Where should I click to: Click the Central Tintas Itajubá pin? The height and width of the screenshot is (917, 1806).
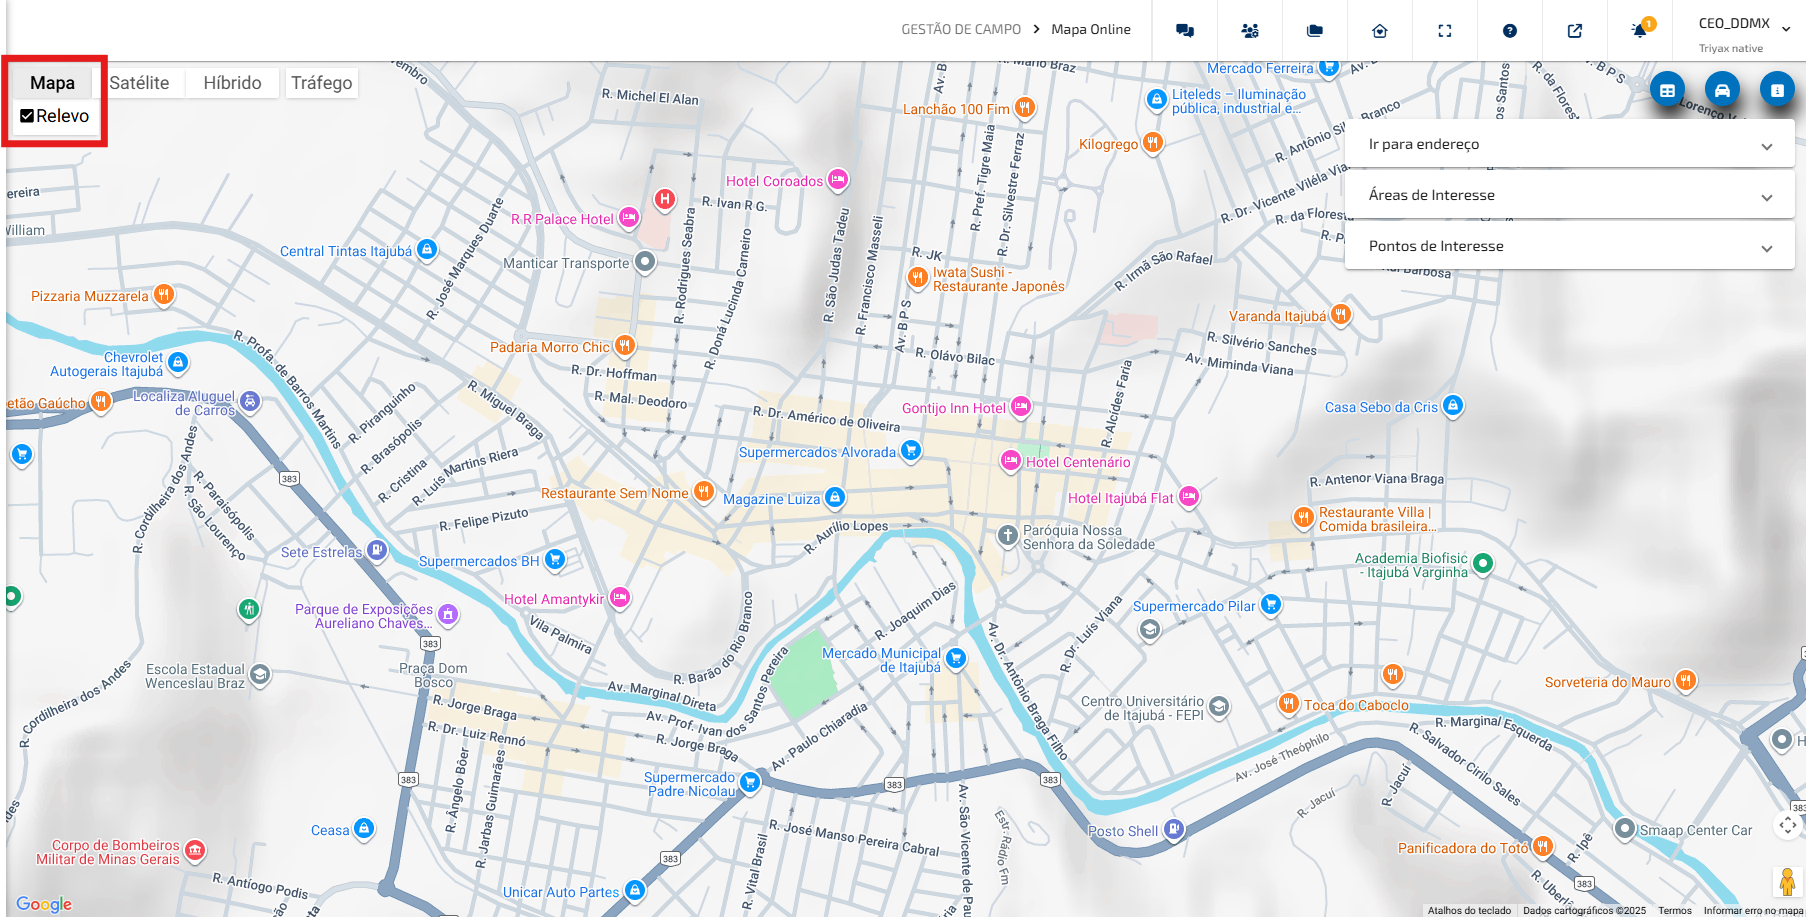(x=427, y=249)
